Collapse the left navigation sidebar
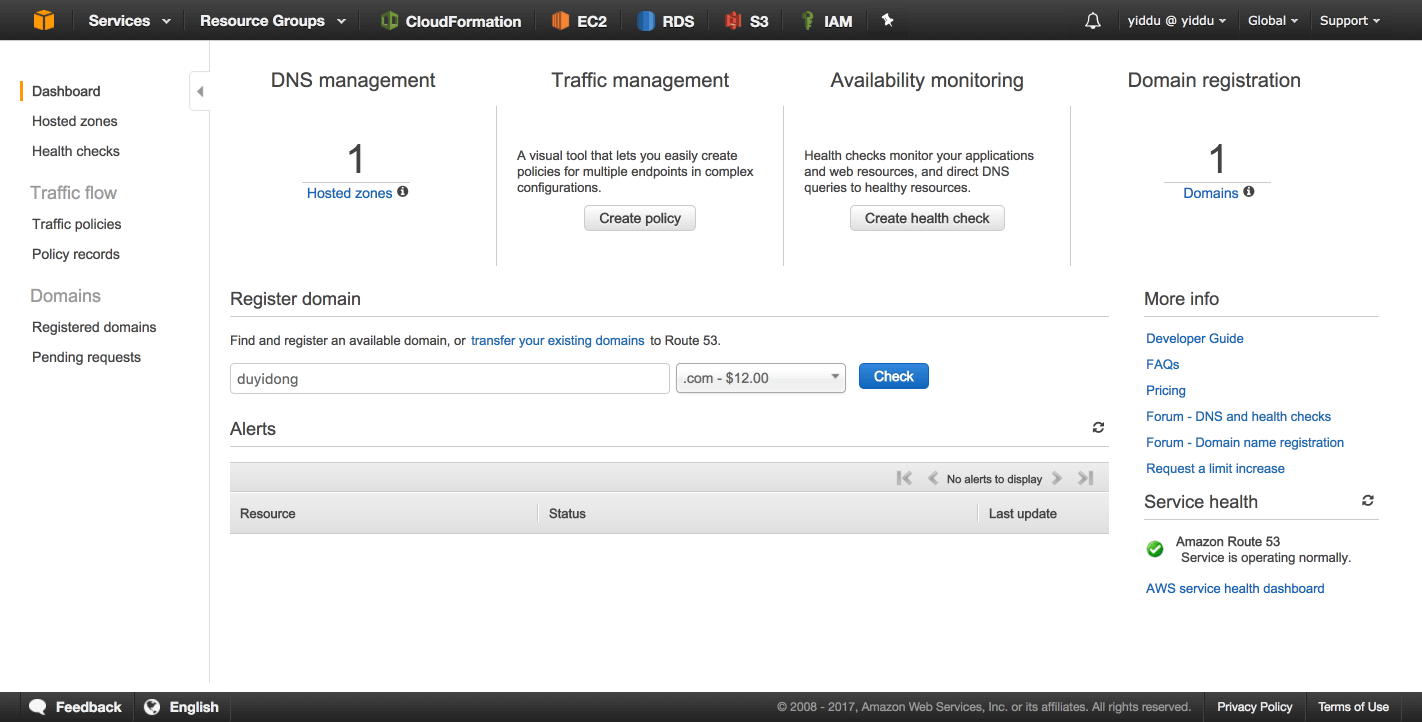 [x=200, y=92]
